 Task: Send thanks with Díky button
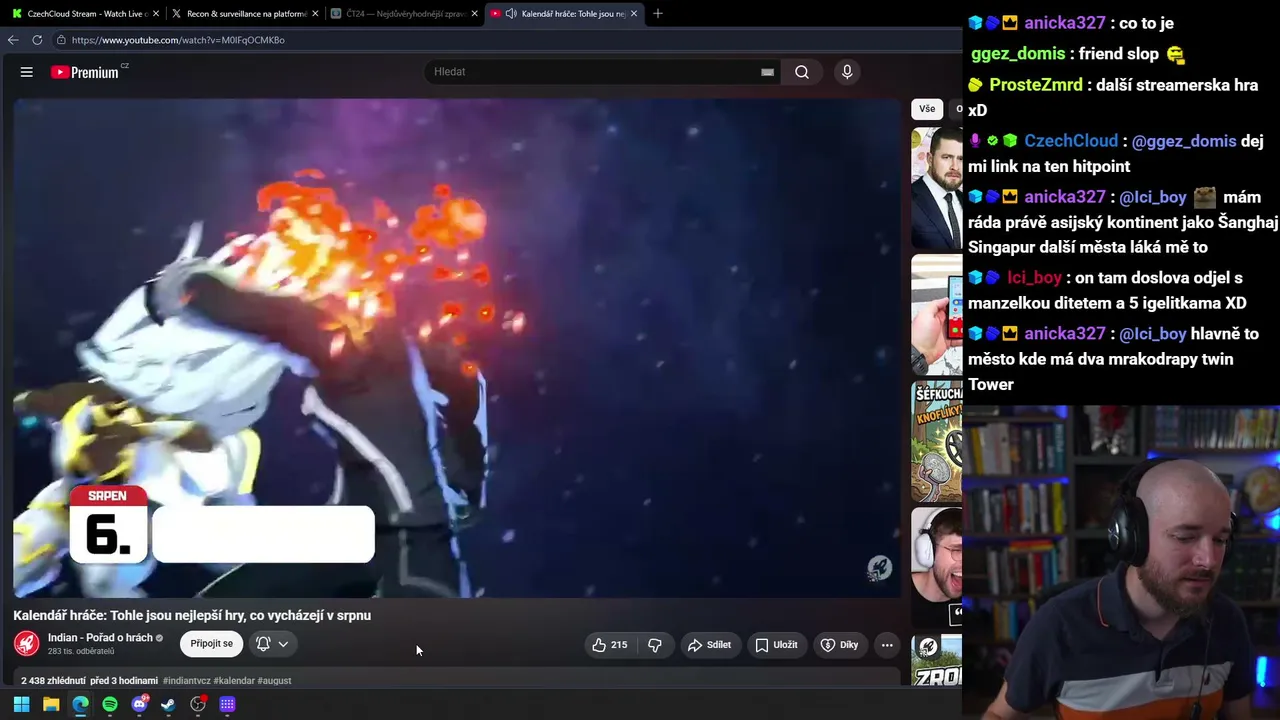point(839,645)
